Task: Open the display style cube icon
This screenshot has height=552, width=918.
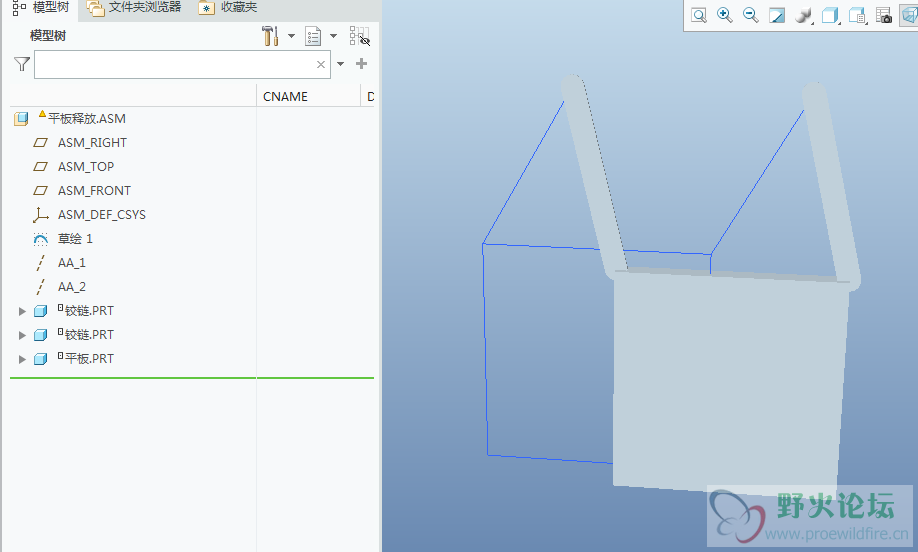Action: tap(830, 15)
